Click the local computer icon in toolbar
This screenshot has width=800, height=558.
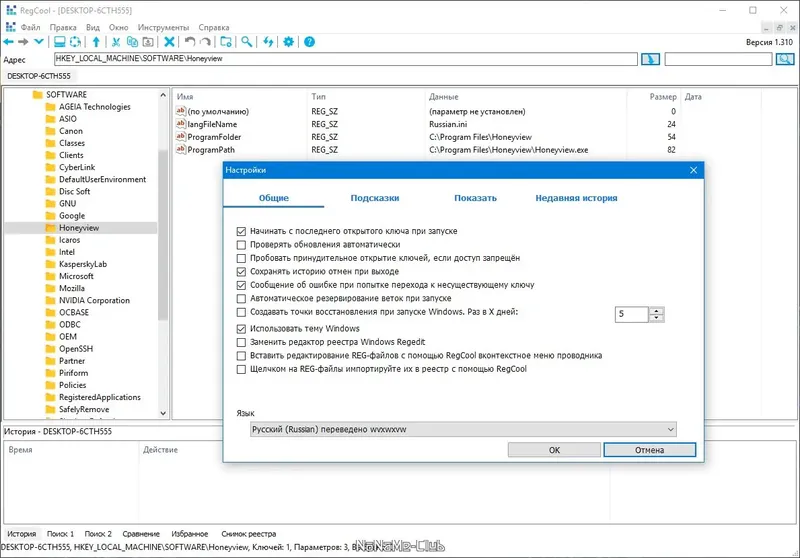(x=60, y=42)
